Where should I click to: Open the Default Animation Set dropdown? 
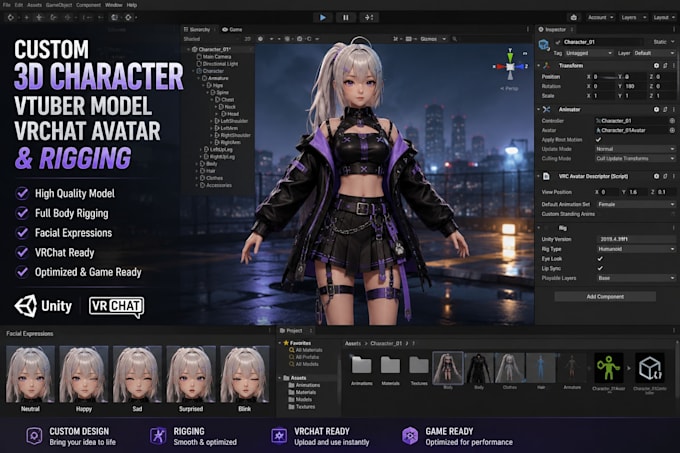pyautogui.click(x=635, y=204)
